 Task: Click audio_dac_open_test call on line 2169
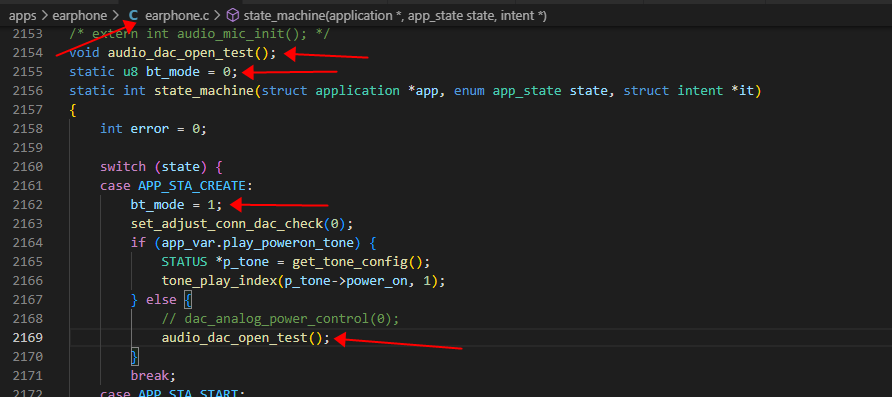point(234,337)
